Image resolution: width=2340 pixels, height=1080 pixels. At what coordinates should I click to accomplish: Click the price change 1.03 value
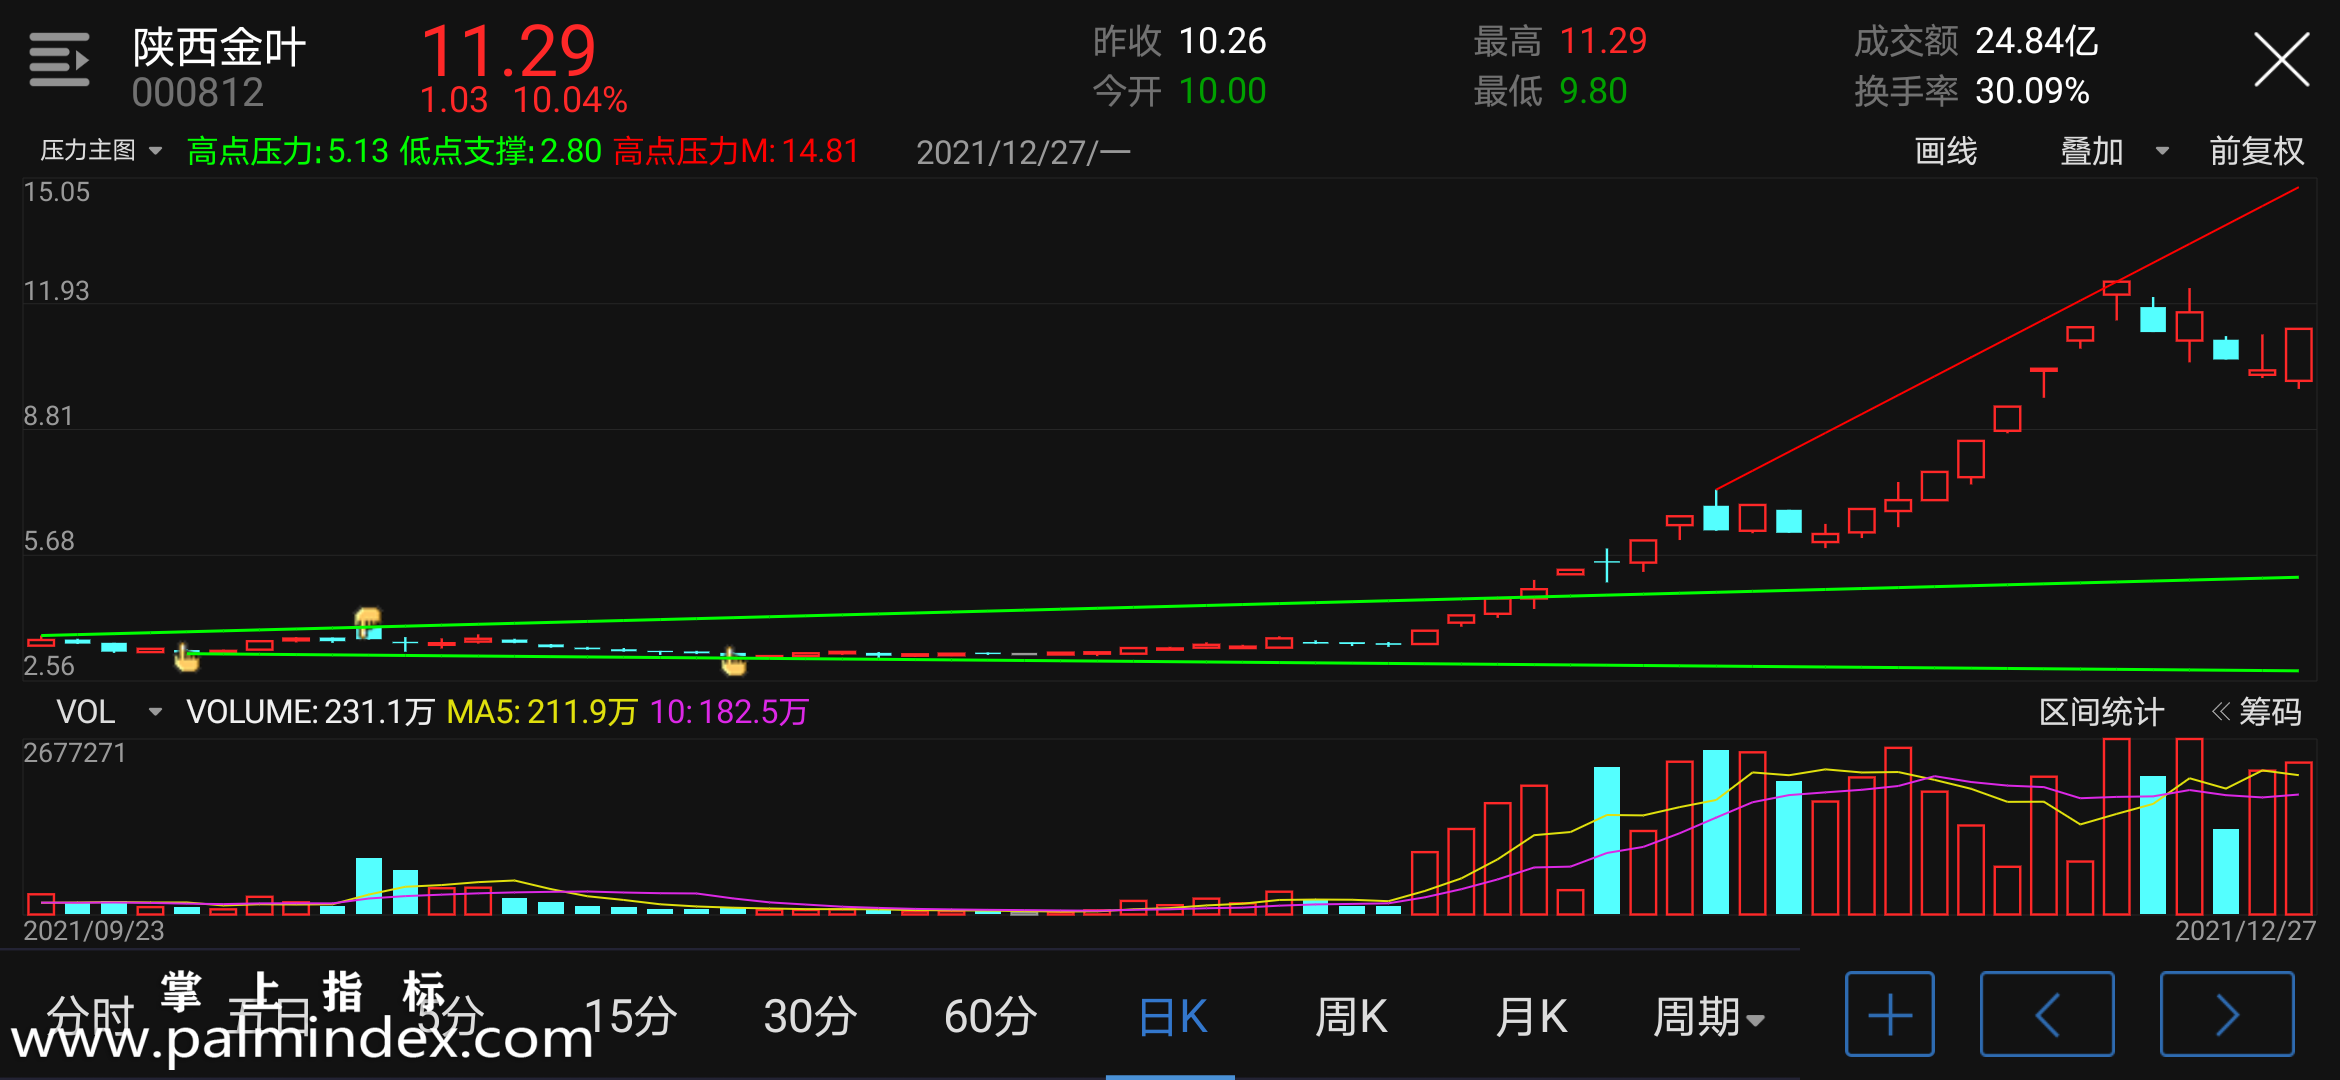click(x=454, y=100)
